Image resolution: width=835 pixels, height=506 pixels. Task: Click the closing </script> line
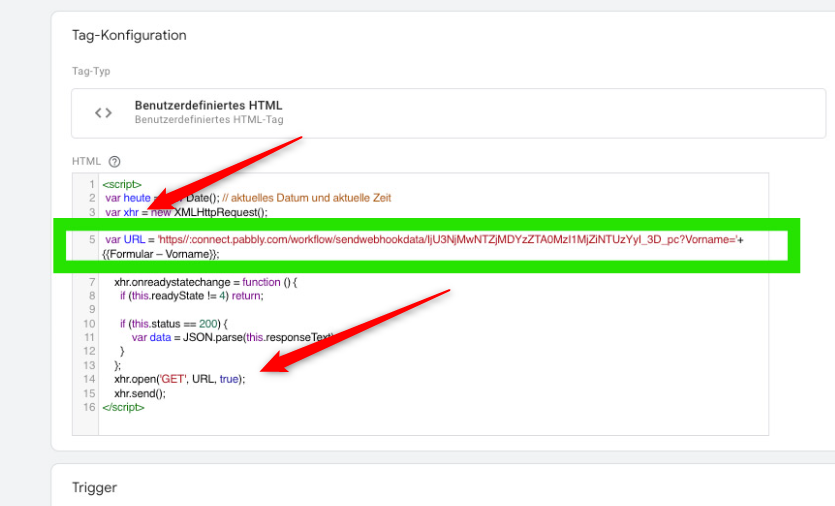pyautogui.click(x=124, y=407)
